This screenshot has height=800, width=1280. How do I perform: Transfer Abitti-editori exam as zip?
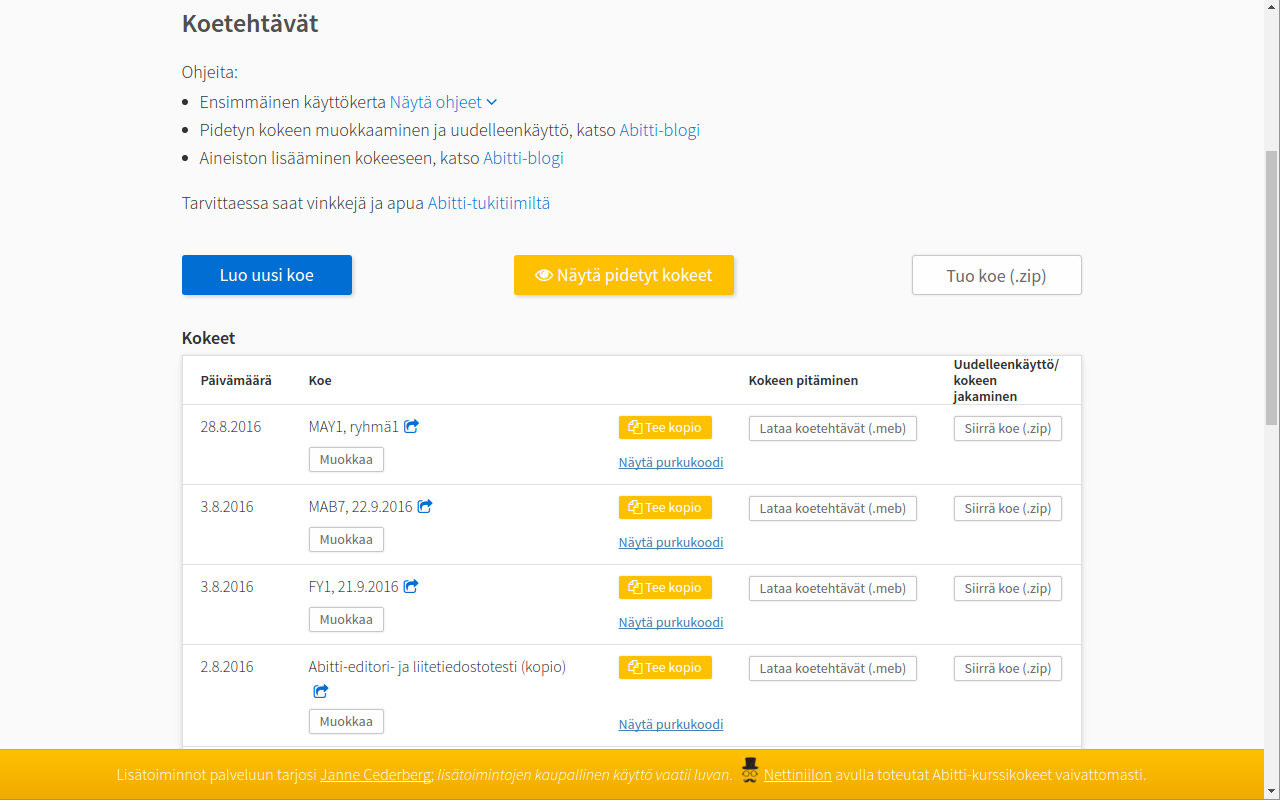(1008, 668)
